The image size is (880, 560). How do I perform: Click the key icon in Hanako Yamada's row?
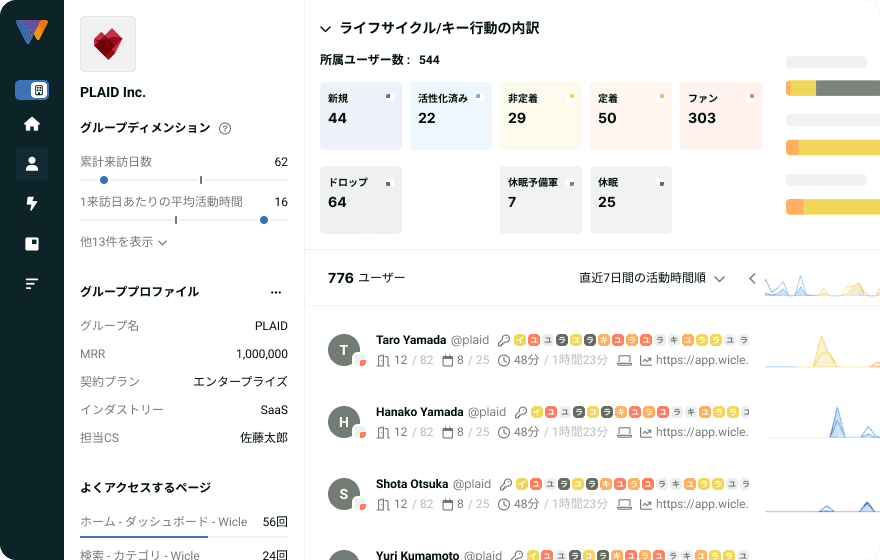[x=521, y=412]
